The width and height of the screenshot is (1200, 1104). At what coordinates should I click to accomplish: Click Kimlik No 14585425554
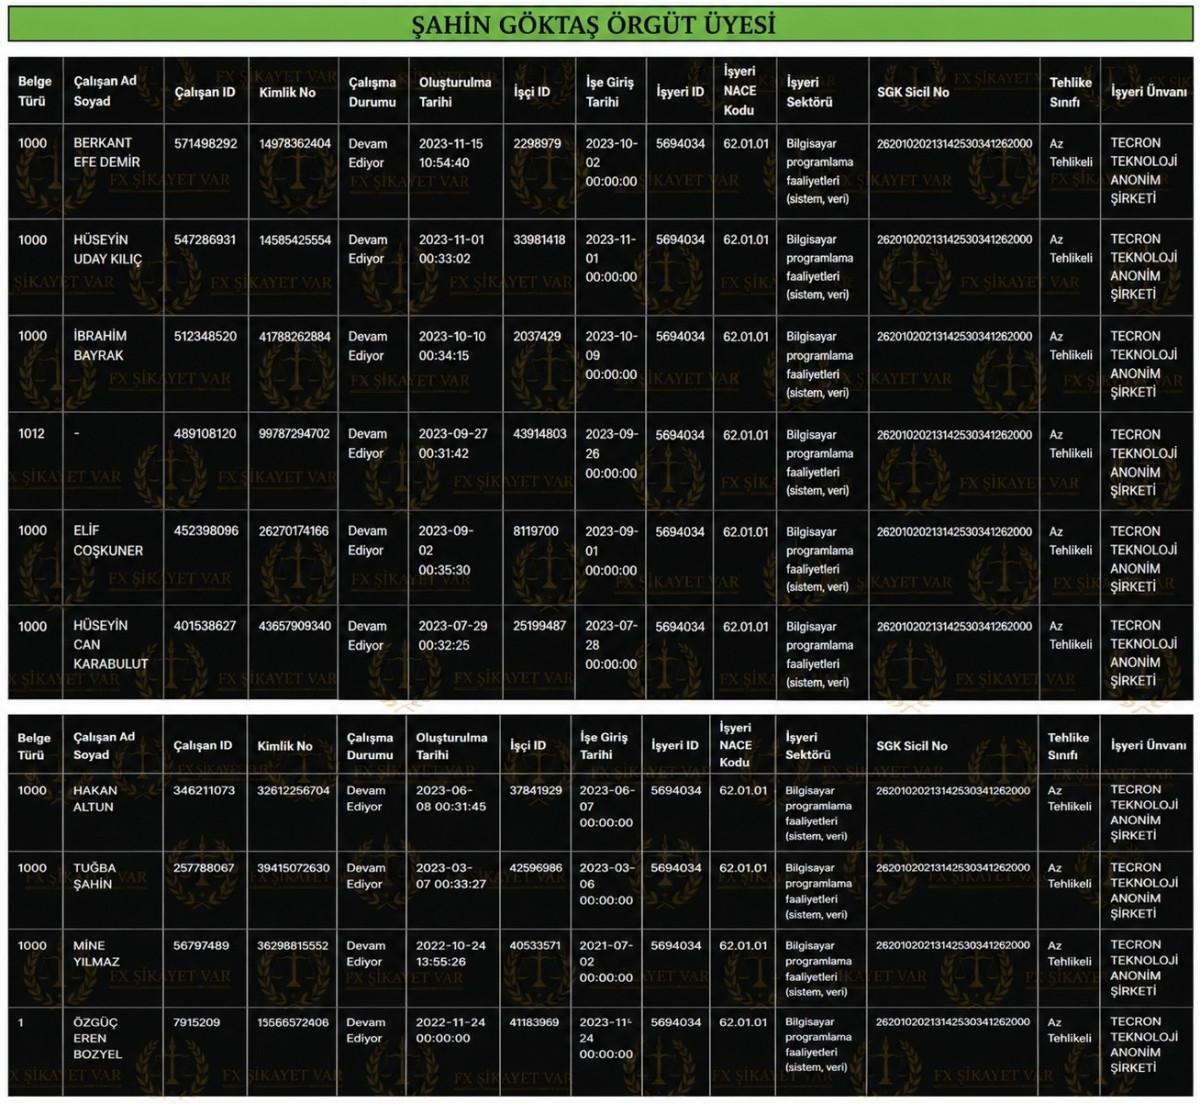295,240
